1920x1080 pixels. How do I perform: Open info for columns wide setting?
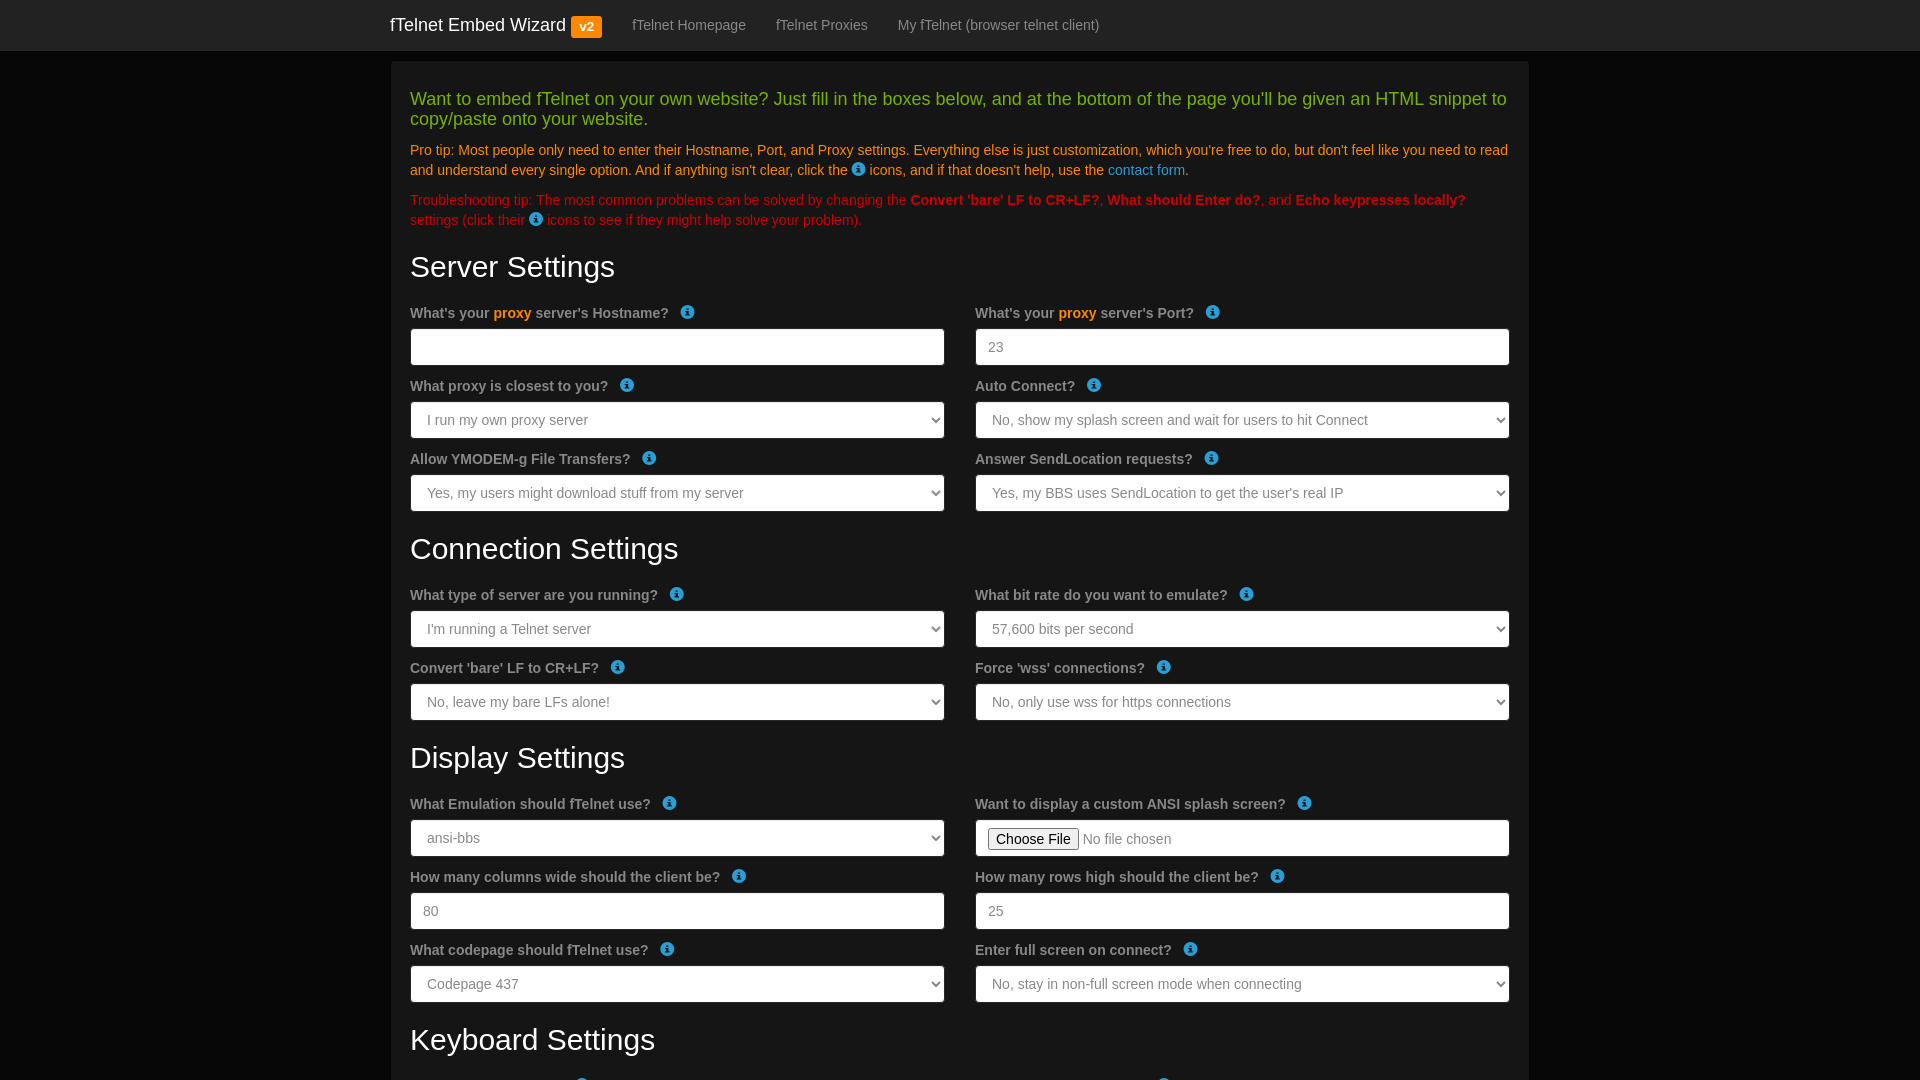point(738,876)
